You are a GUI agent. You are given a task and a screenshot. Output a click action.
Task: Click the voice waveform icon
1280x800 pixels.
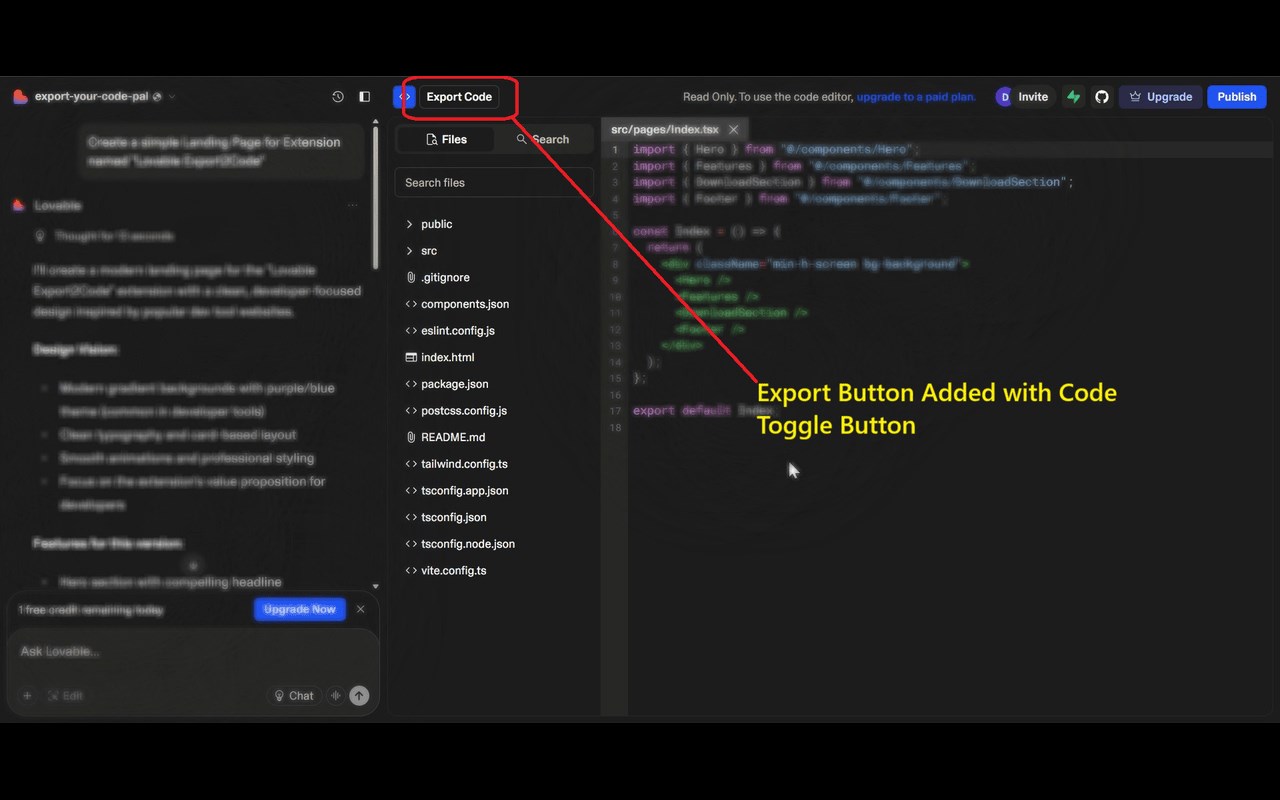(x=336, y=696)
